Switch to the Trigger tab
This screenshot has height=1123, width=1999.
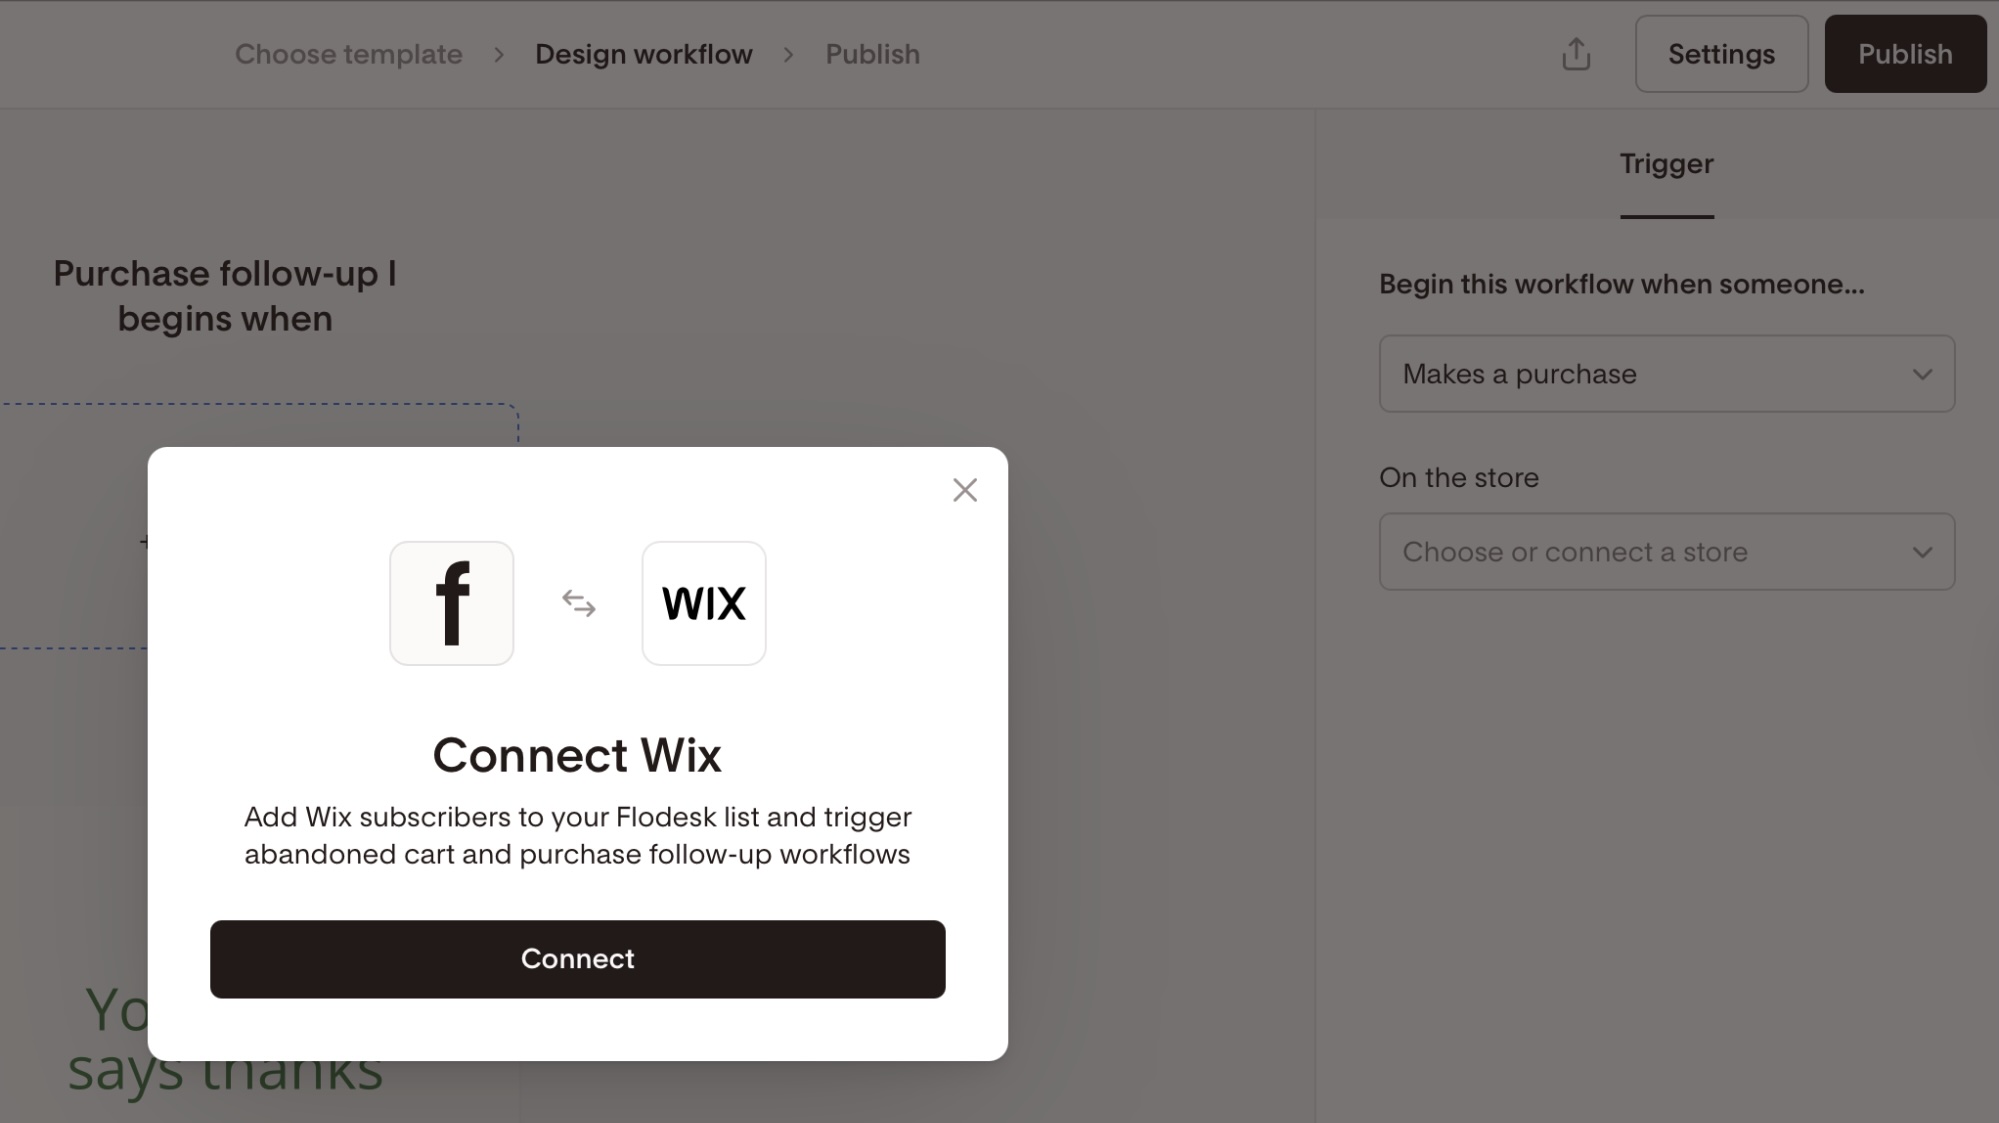1667,165
